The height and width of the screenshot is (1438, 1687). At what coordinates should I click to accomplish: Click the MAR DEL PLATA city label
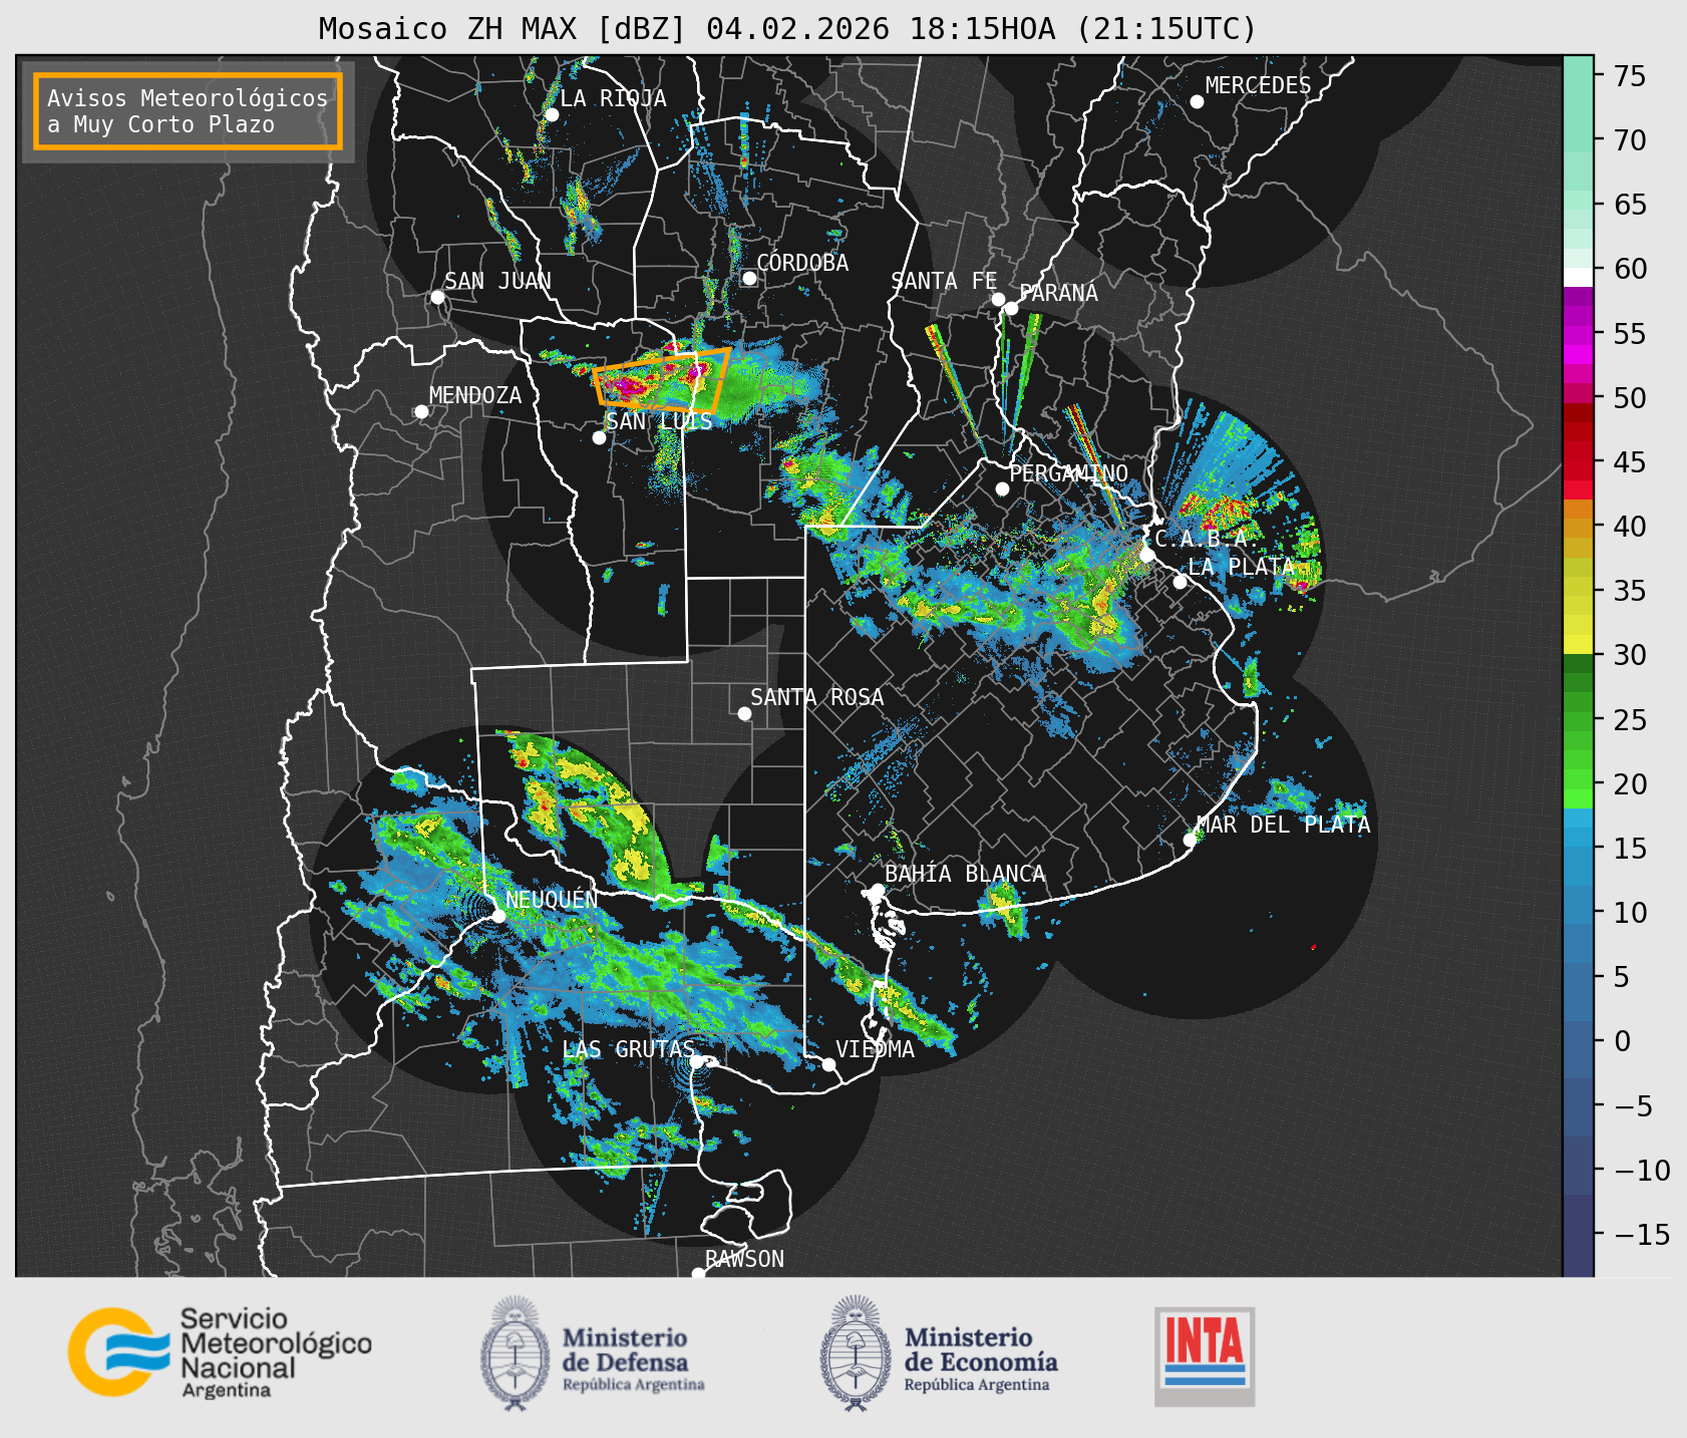coord(1284,825)
